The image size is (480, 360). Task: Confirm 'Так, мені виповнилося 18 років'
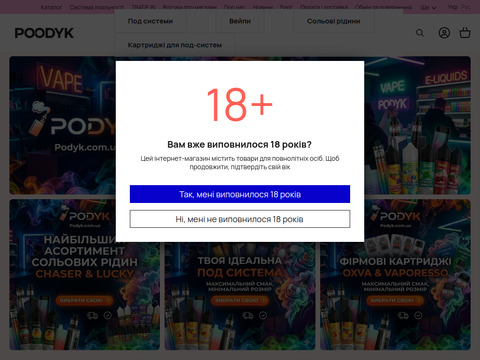240,194
